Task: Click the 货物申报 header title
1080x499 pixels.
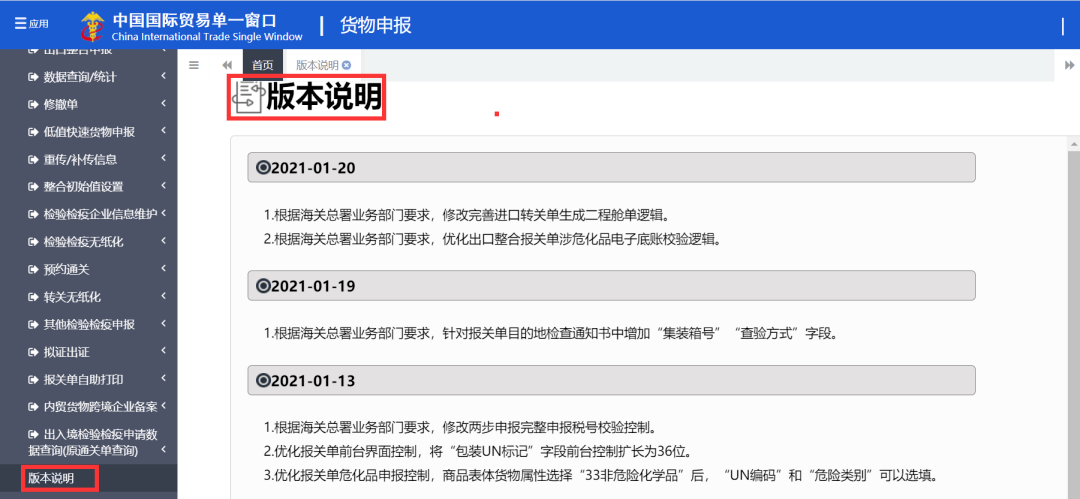Action: 376,26
